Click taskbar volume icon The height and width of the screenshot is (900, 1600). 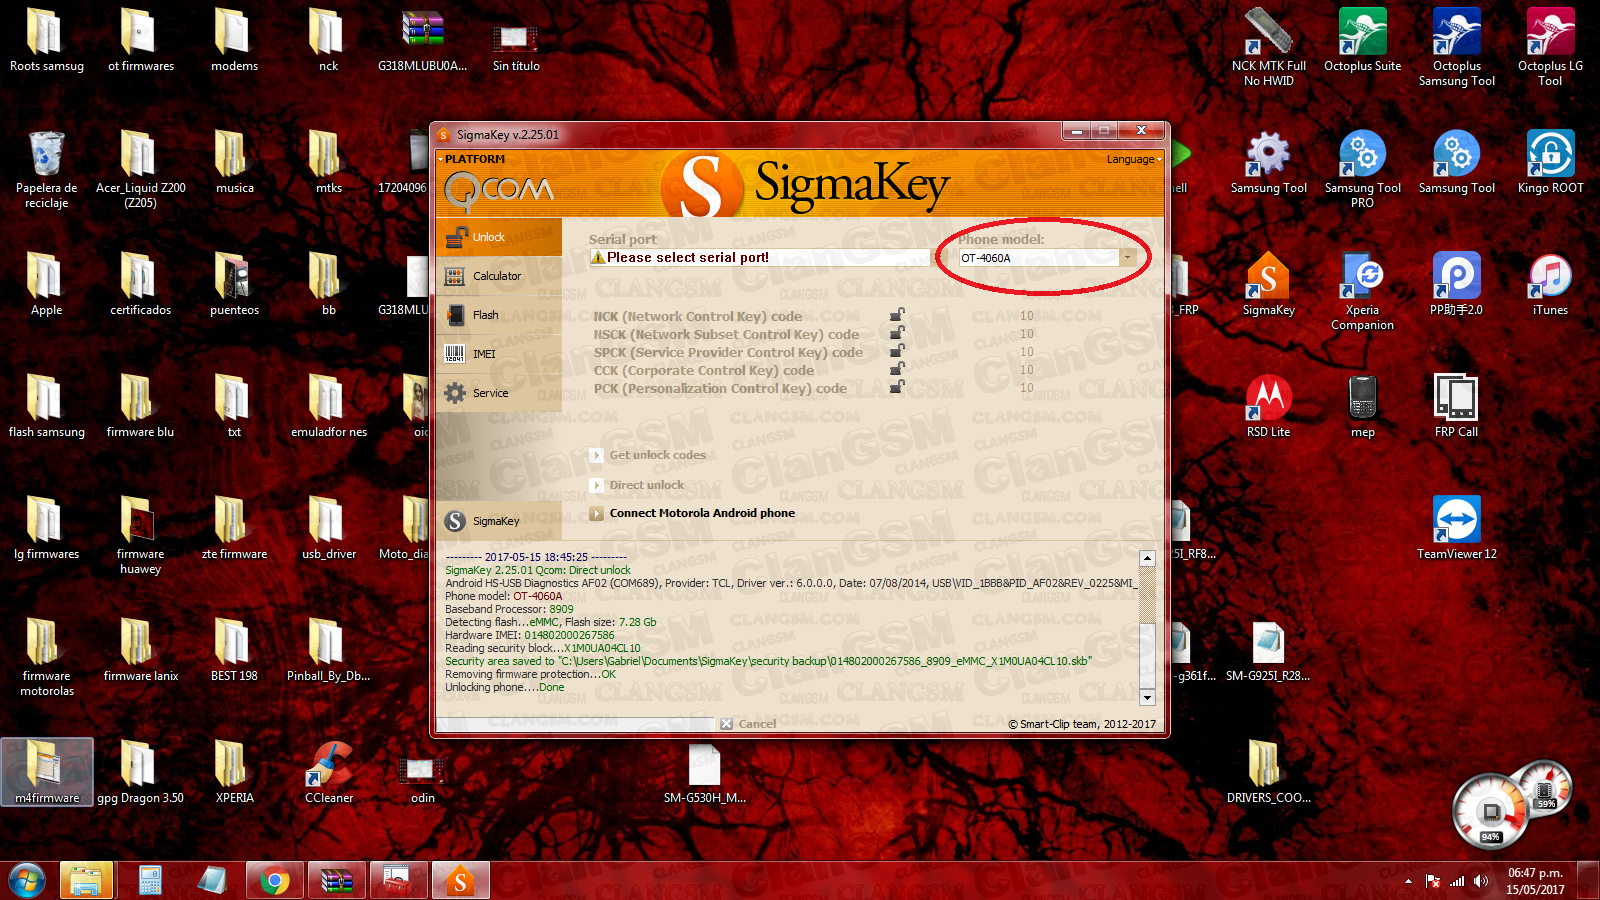(x=1480, y=881)
